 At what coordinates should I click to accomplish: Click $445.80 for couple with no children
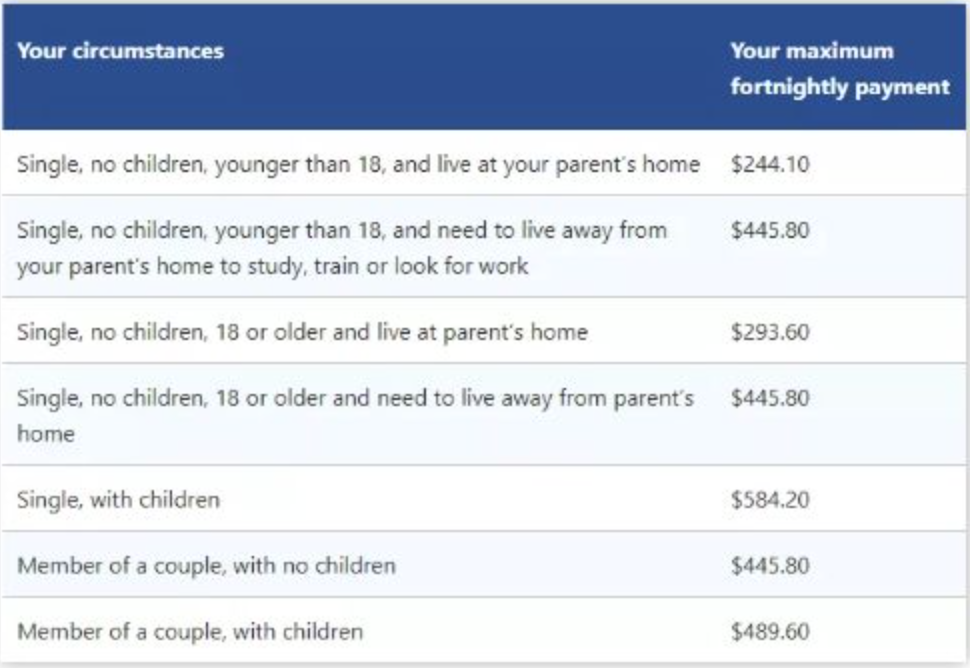tap(769, 566)
